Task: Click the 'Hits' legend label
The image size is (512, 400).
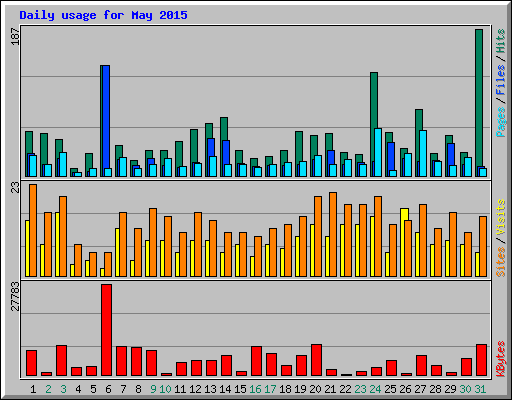Action: point(501,41)
